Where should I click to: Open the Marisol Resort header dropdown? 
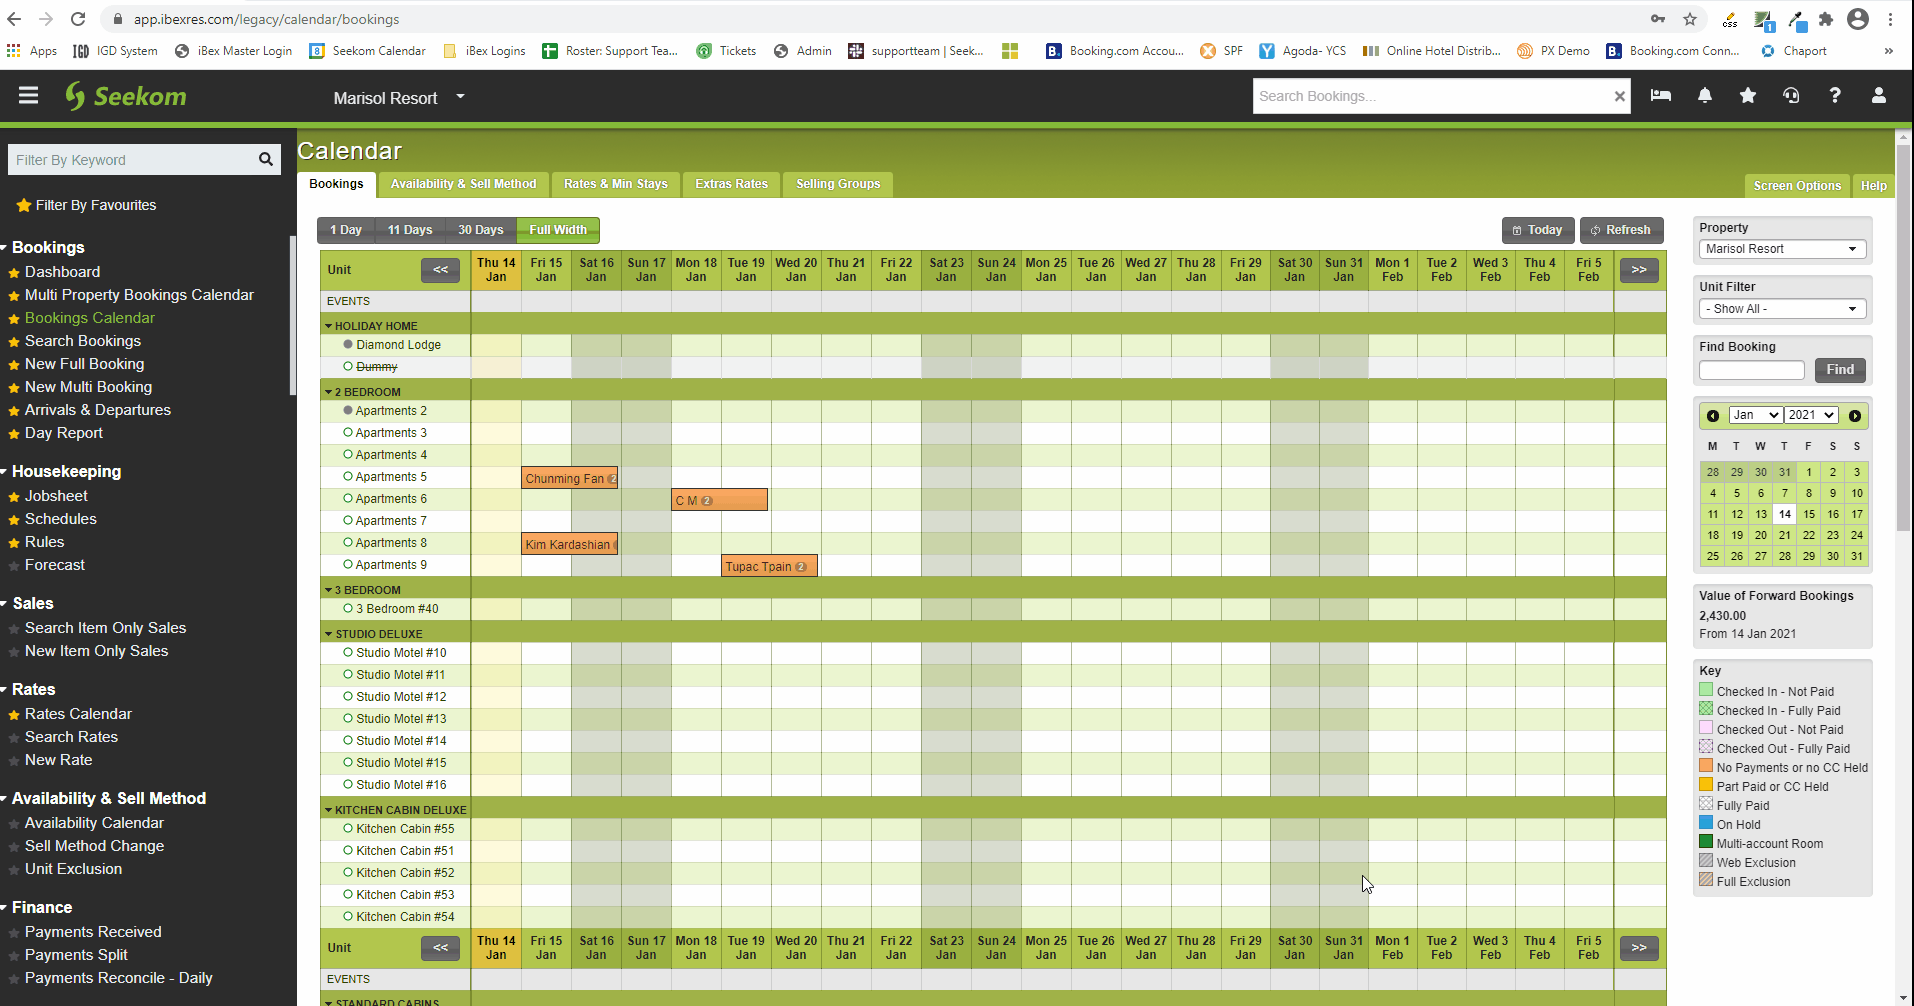(x=399, y=98)
